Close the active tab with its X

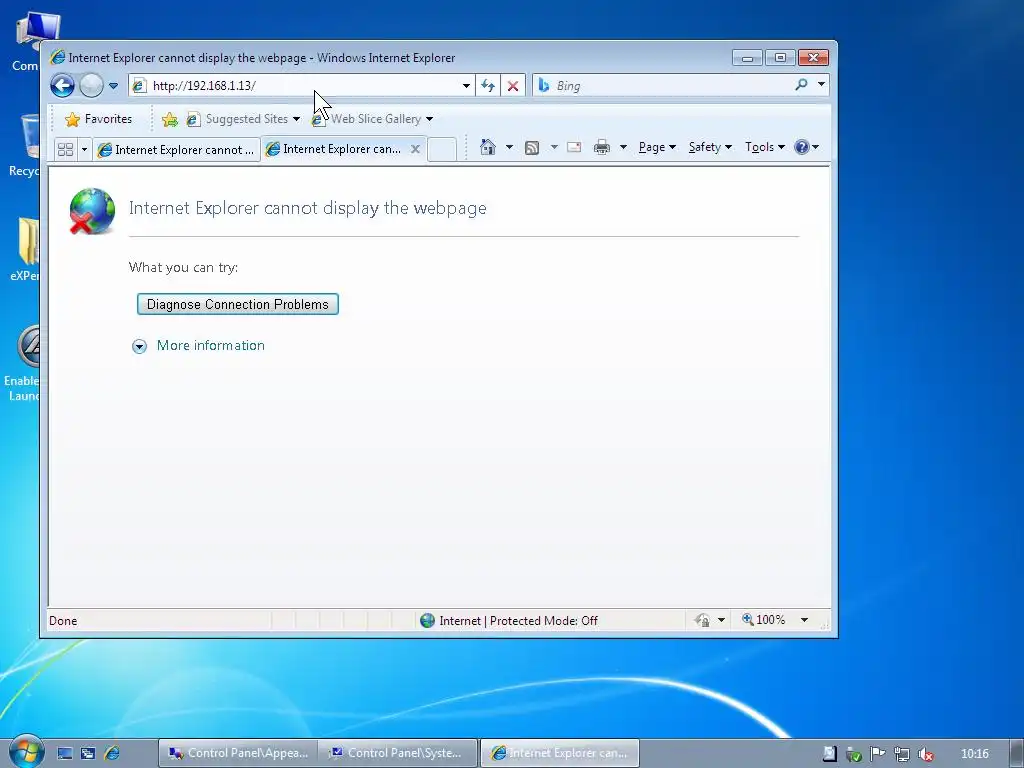(x=415, y=149)
